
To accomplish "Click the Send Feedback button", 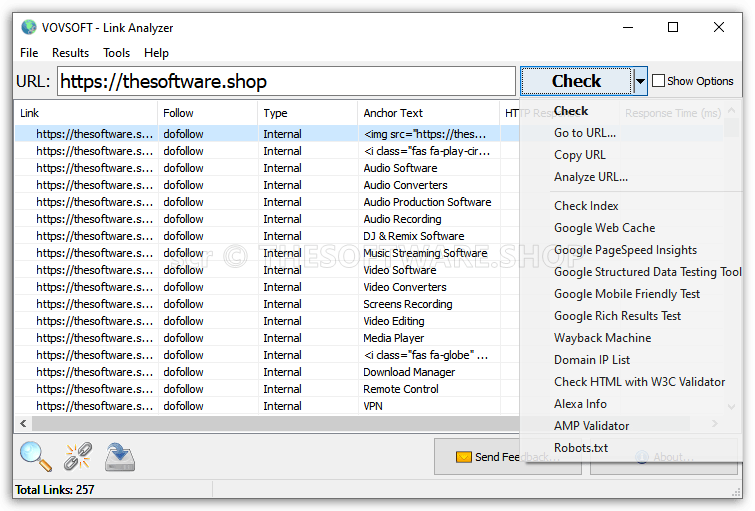I will click(508, 457).
